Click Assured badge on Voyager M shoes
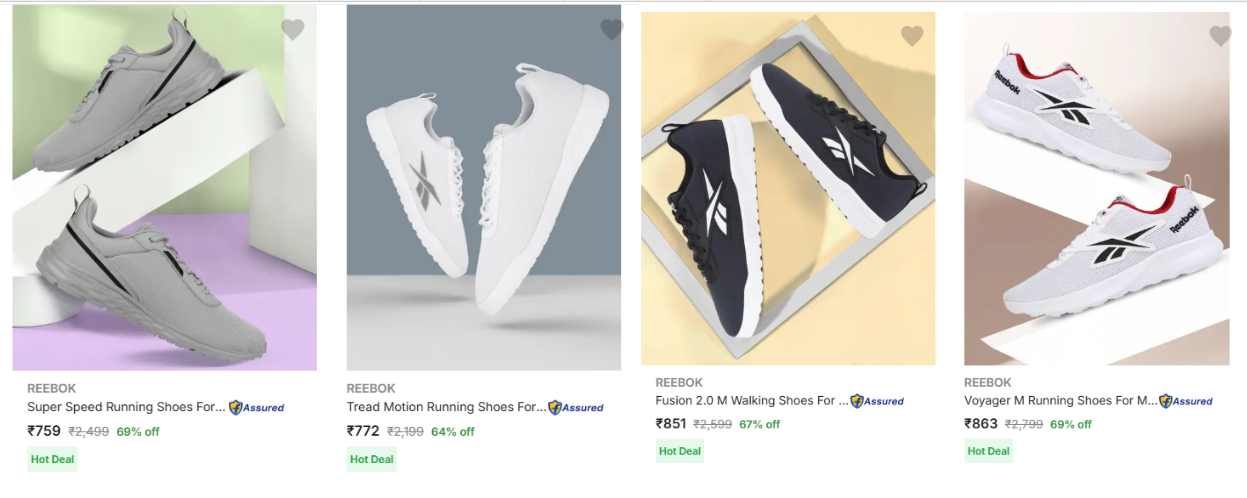The width and height of the screenshot is (1247, 498). pyautogui.click(x=1186, y=401)
